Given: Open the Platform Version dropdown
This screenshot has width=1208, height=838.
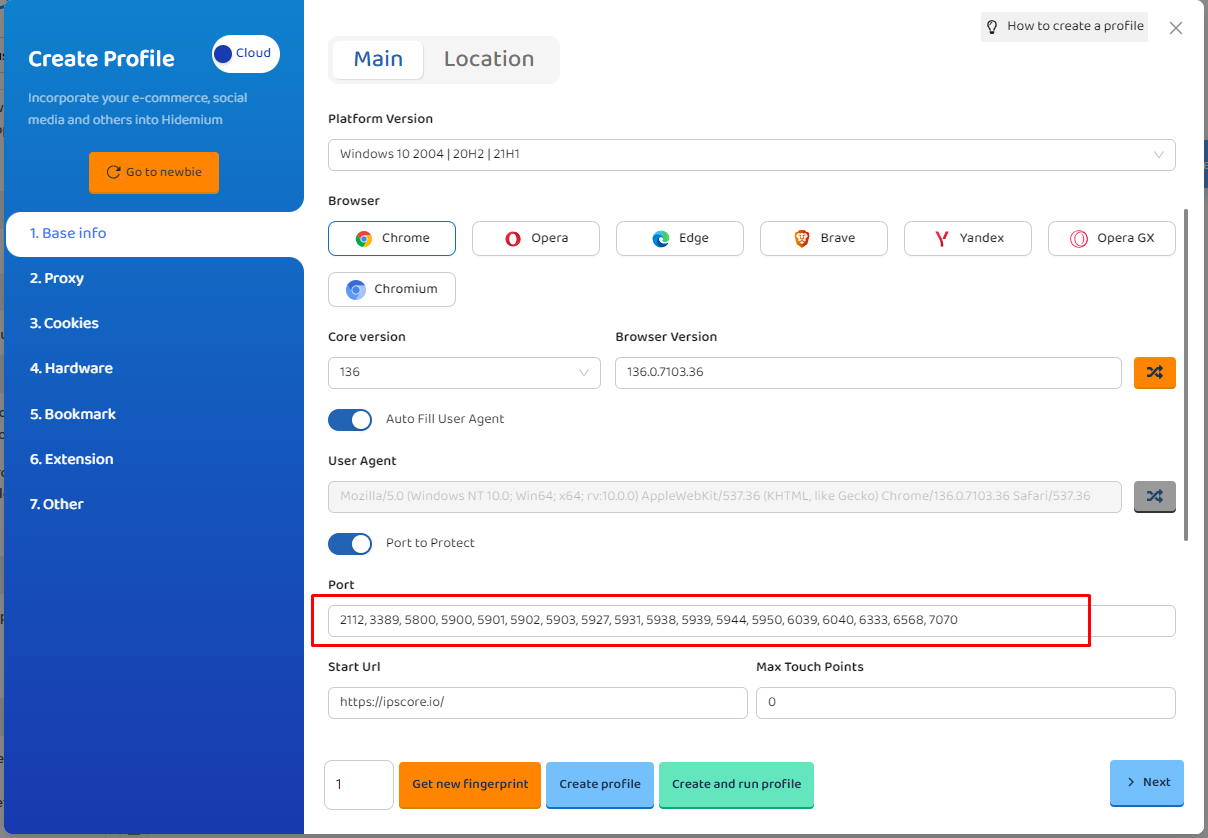Looking at the screenshot, I should coord(751,155).
